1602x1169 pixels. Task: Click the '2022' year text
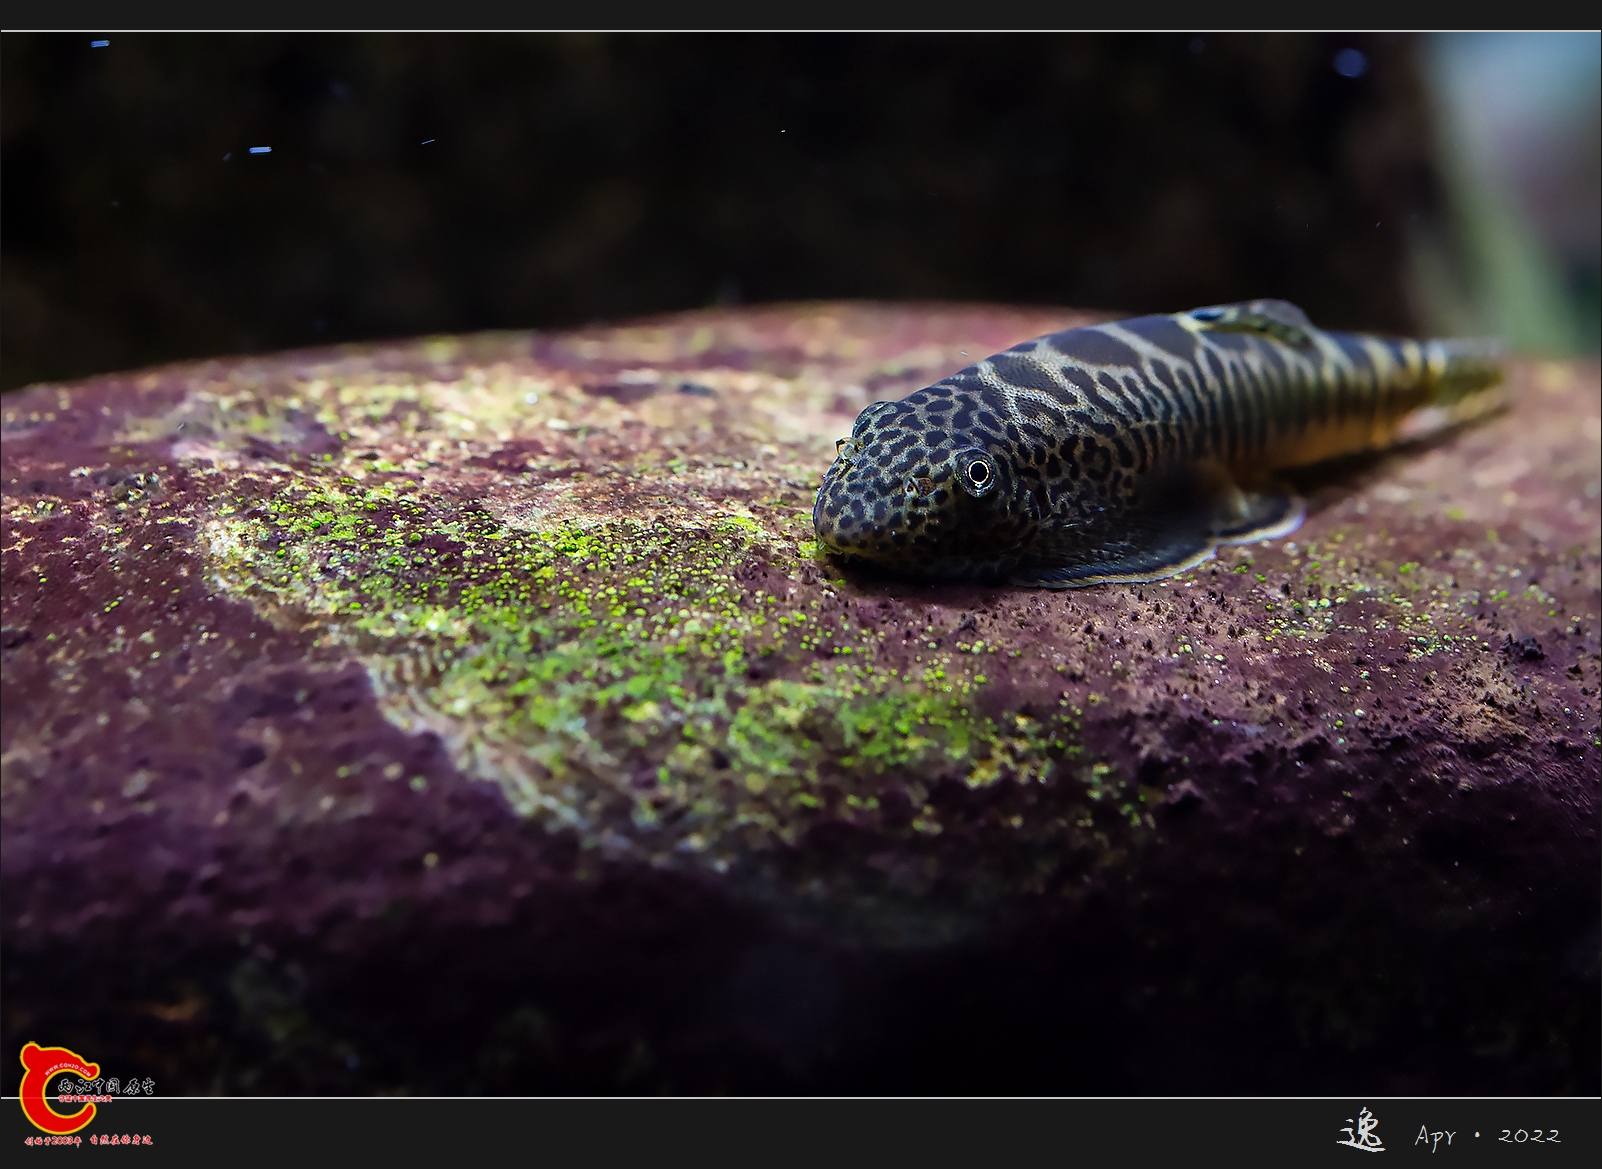tap(1529, 1135)
